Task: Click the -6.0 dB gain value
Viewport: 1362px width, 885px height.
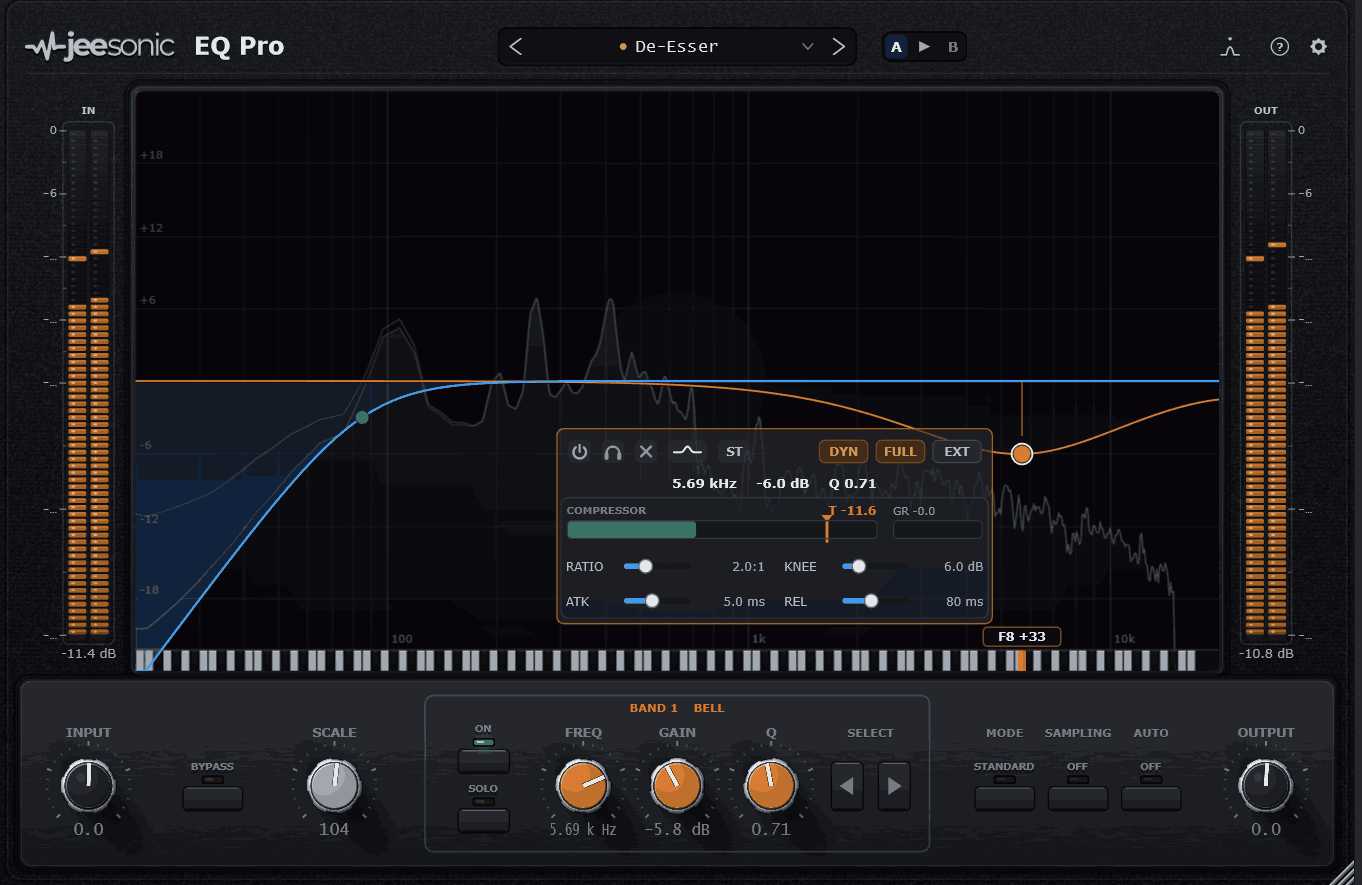Action: (782, 483)
